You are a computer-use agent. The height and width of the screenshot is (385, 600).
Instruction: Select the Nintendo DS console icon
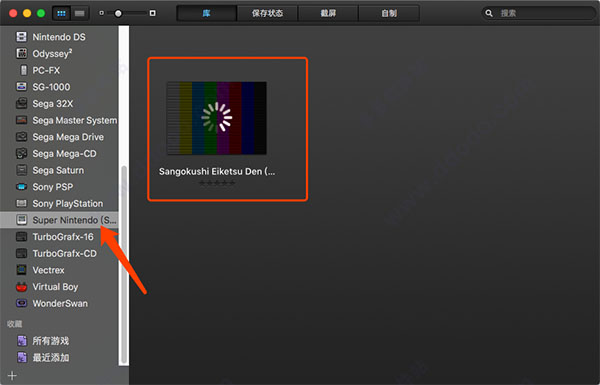21,37
